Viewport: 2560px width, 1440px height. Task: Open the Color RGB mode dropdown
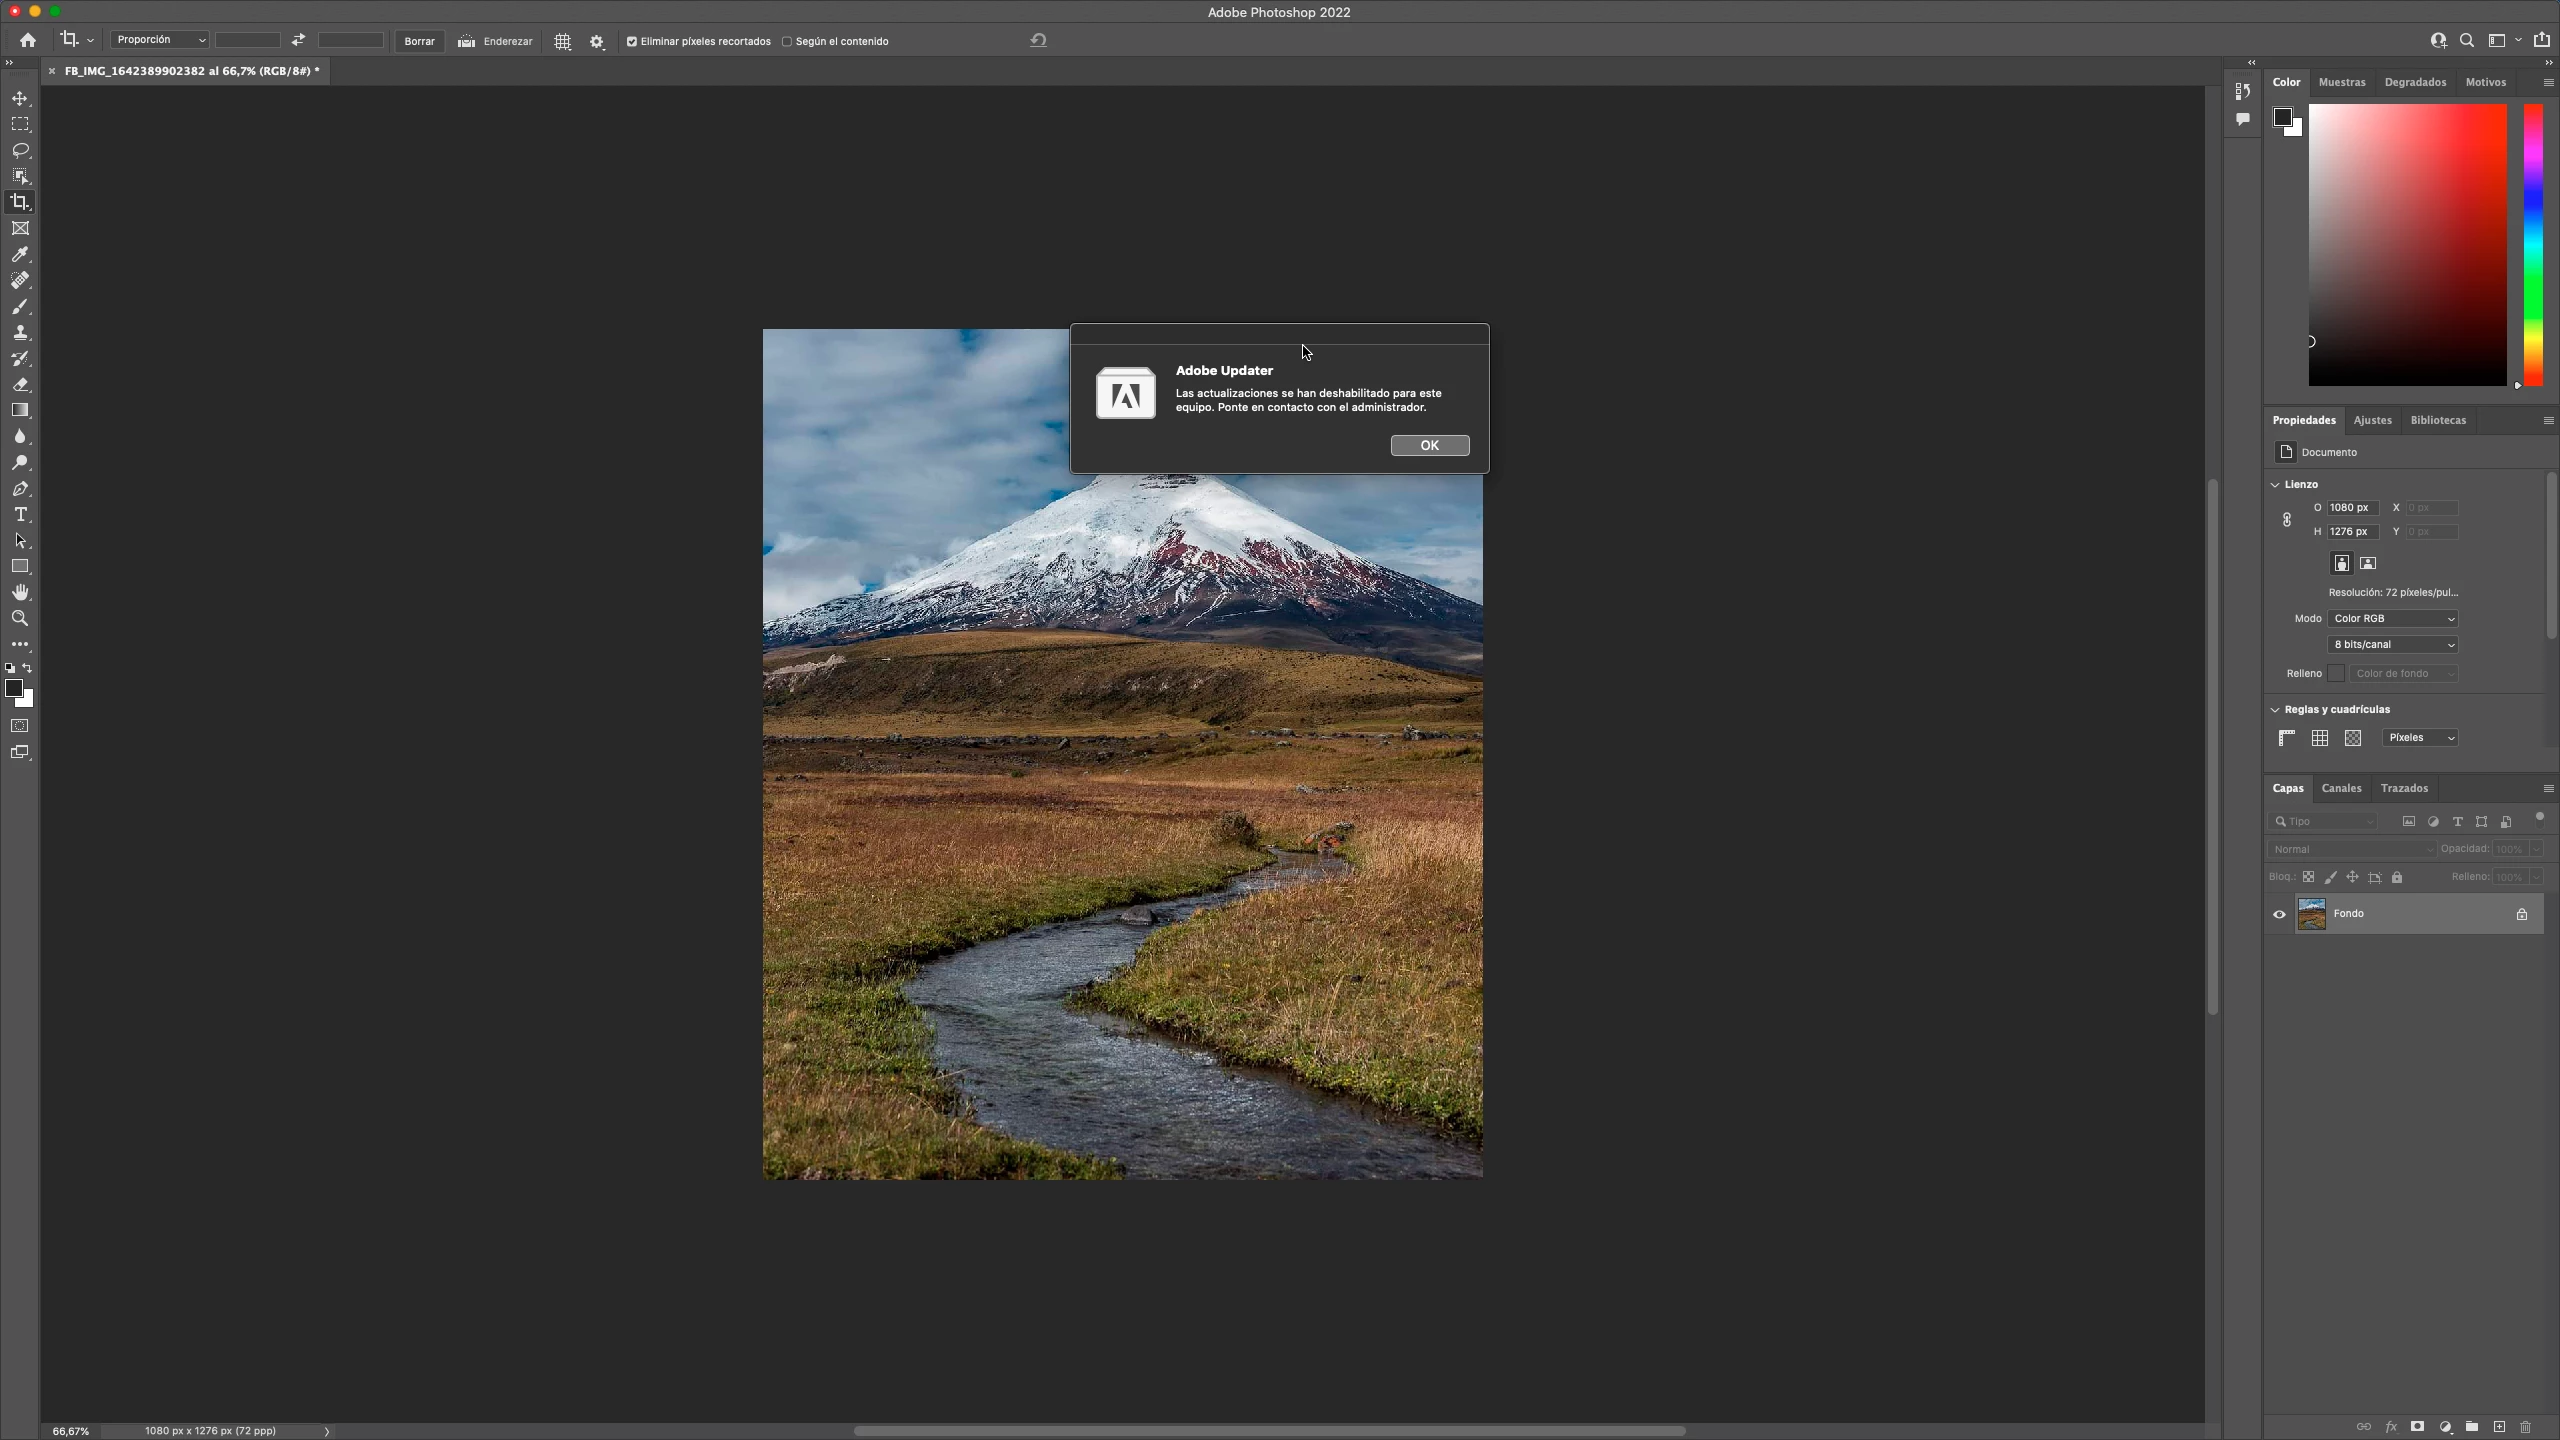click(x=2392, y=619)
